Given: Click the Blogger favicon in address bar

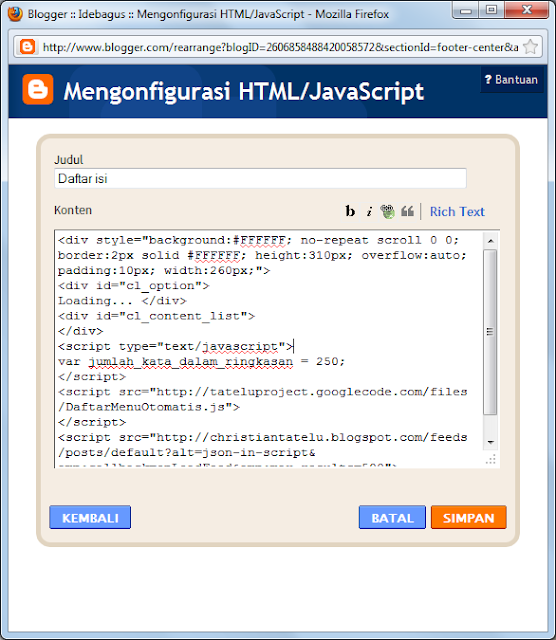Looking at the screenshot, I should click(27, 47).
